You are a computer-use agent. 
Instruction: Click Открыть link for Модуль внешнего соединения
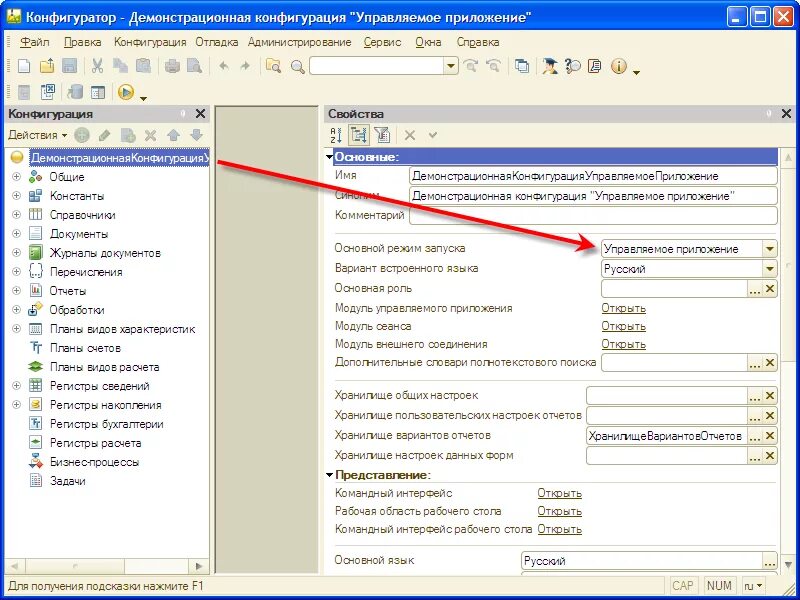623,344
